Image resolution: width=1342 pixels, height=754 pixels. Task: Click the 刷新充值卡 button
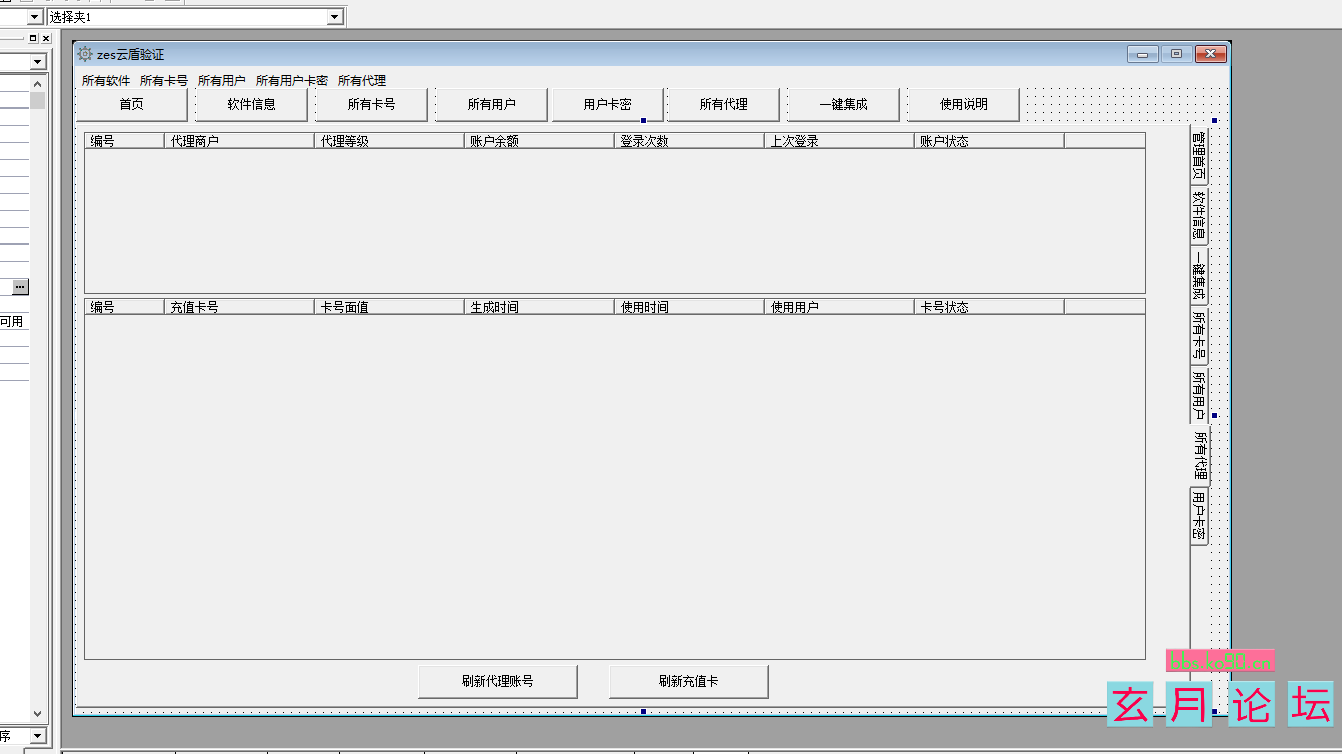point(689,681)
